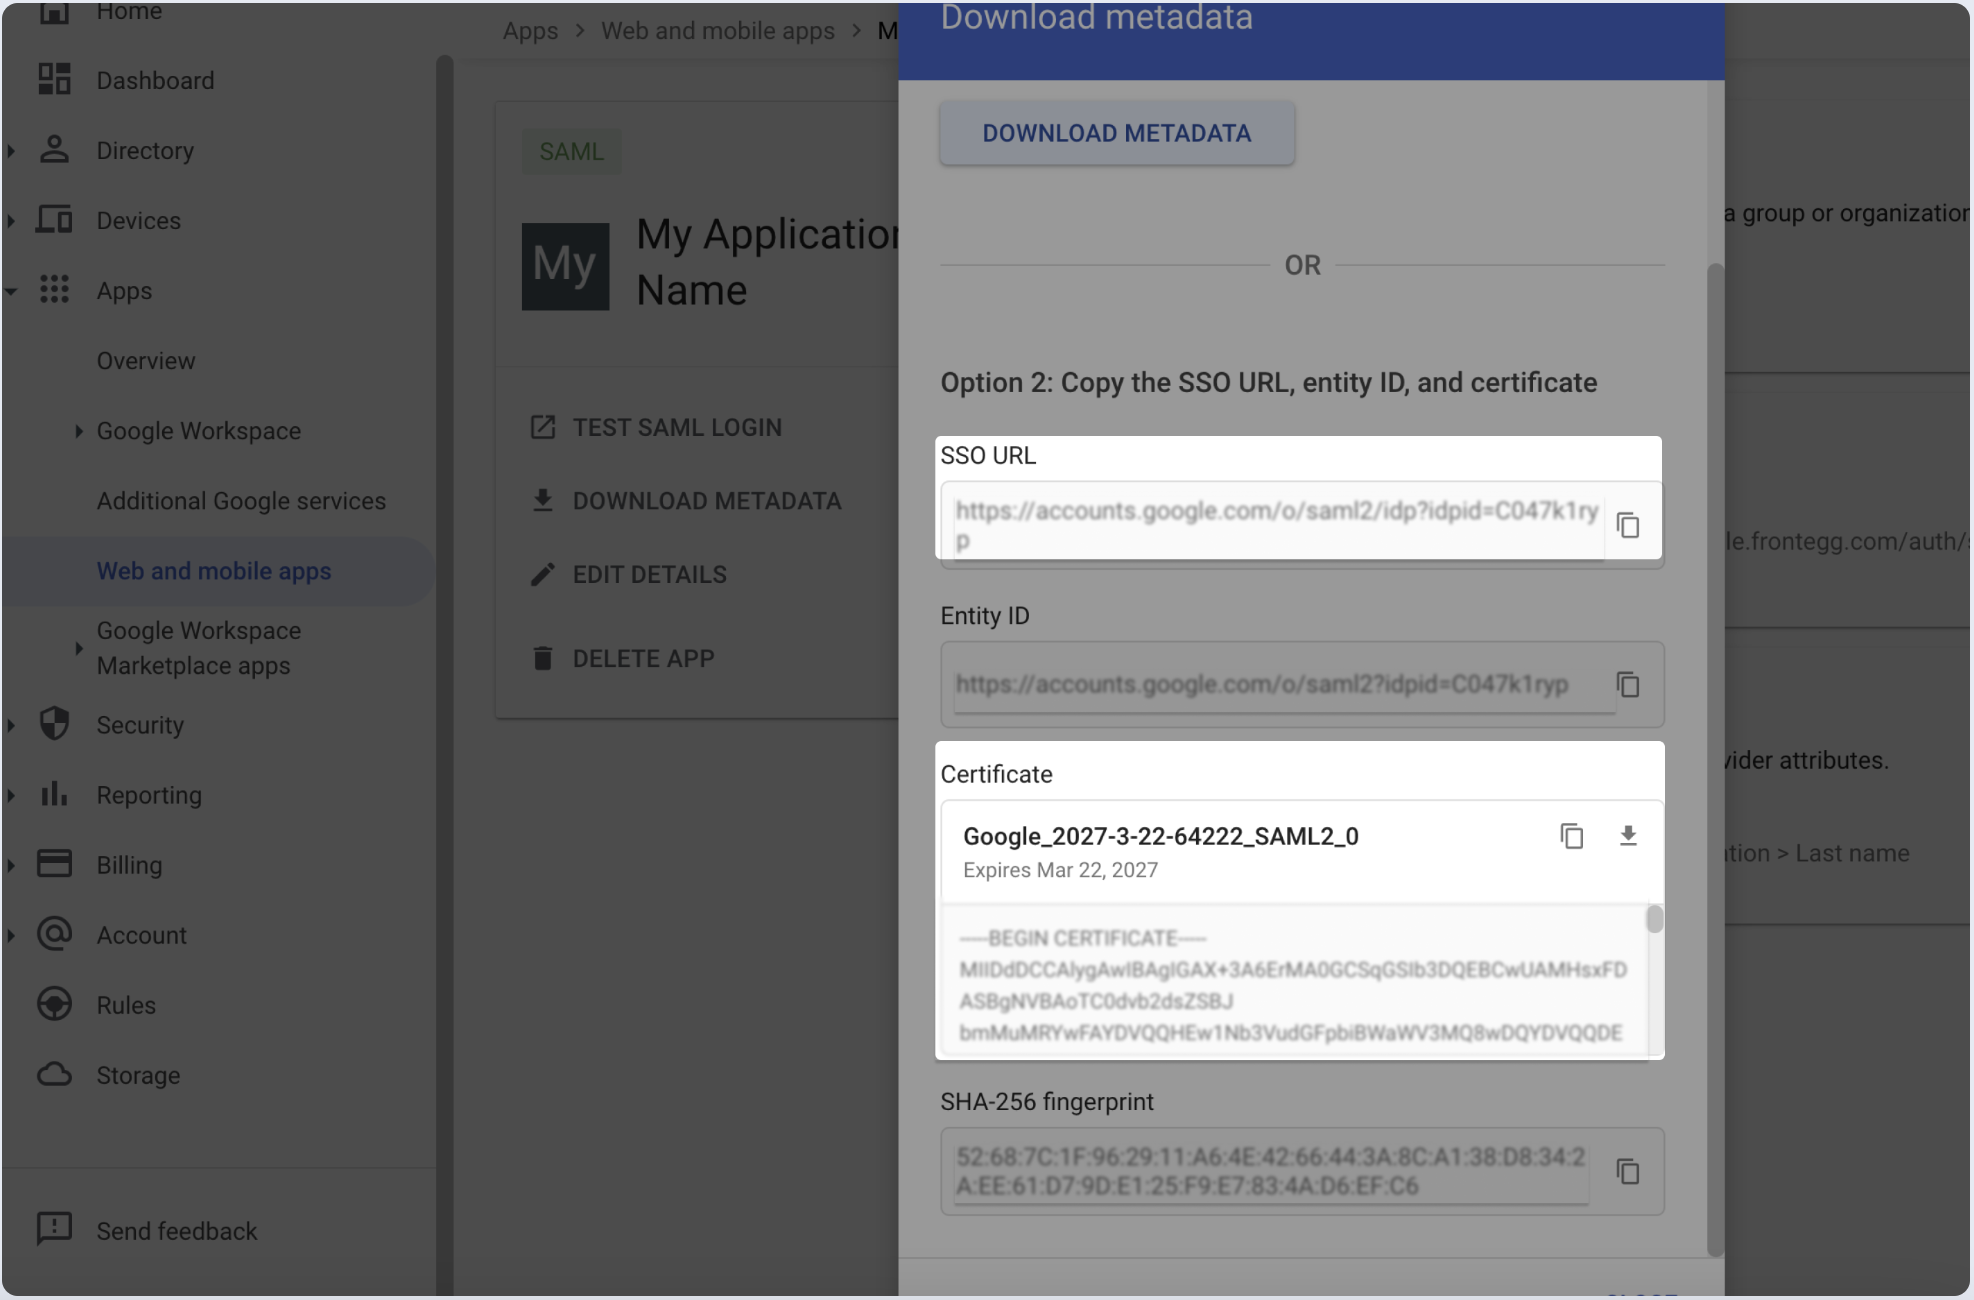This screenshot has height=1300, width=1974.
Task: Click the Dashboard sidebar icon
Action: pos(54,80)
